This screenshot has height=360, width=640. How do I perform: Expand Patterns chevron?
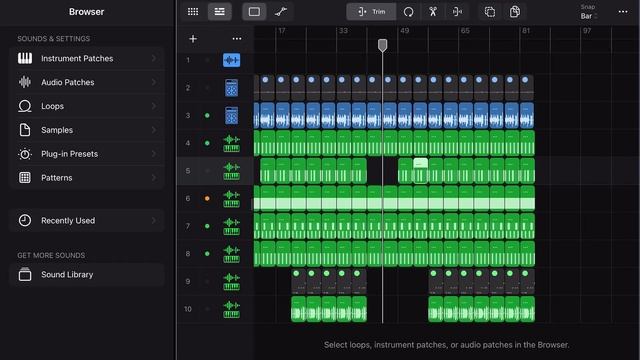pyautogui.click(x=154, y=178)
